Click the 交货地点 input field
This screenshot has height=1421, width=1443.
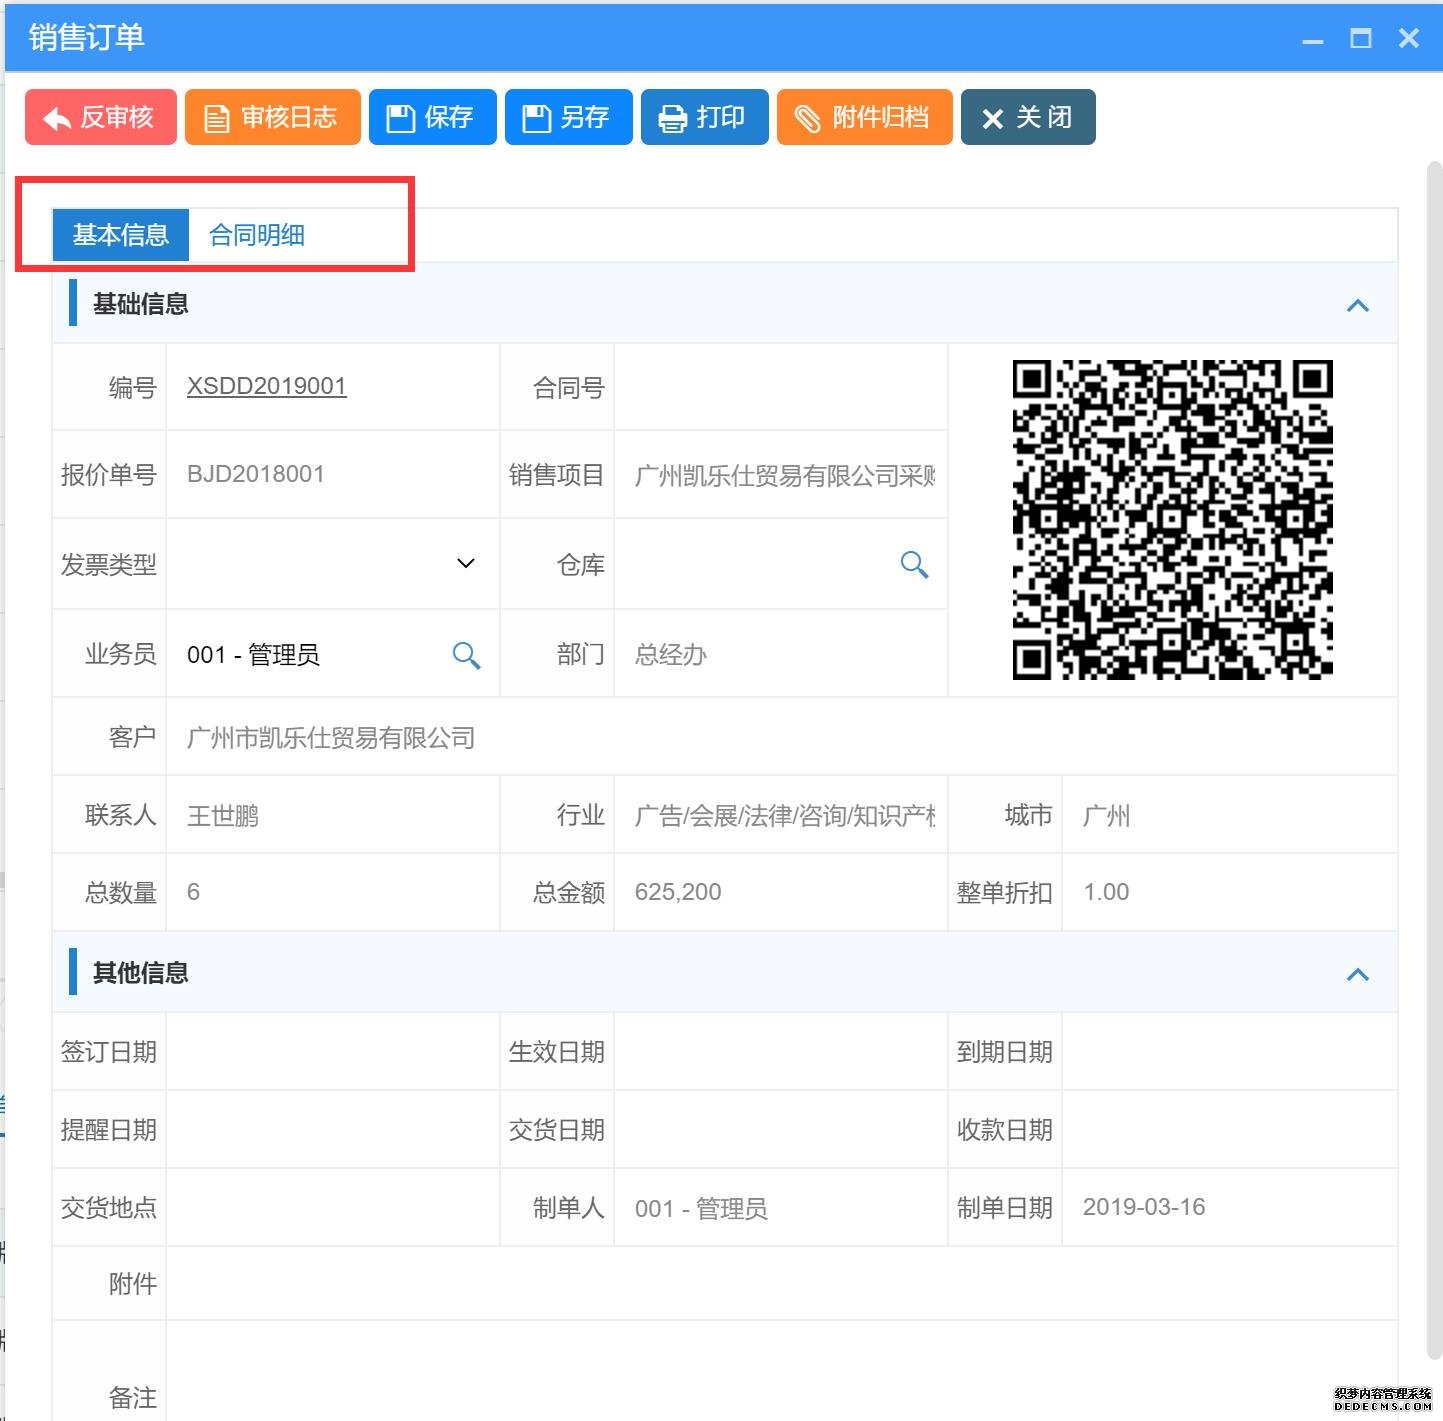(x=332, y=1208)
